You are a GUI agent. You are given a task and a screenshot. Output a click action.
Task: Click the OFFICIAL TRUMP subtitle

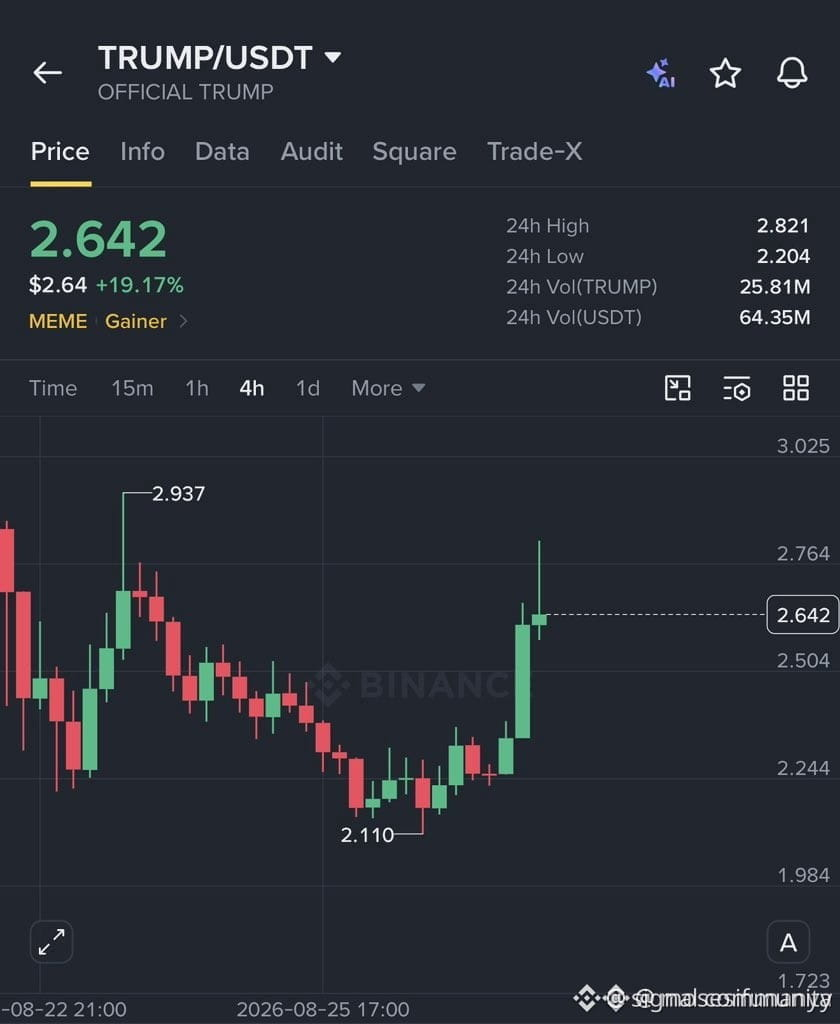click(186, 92)
